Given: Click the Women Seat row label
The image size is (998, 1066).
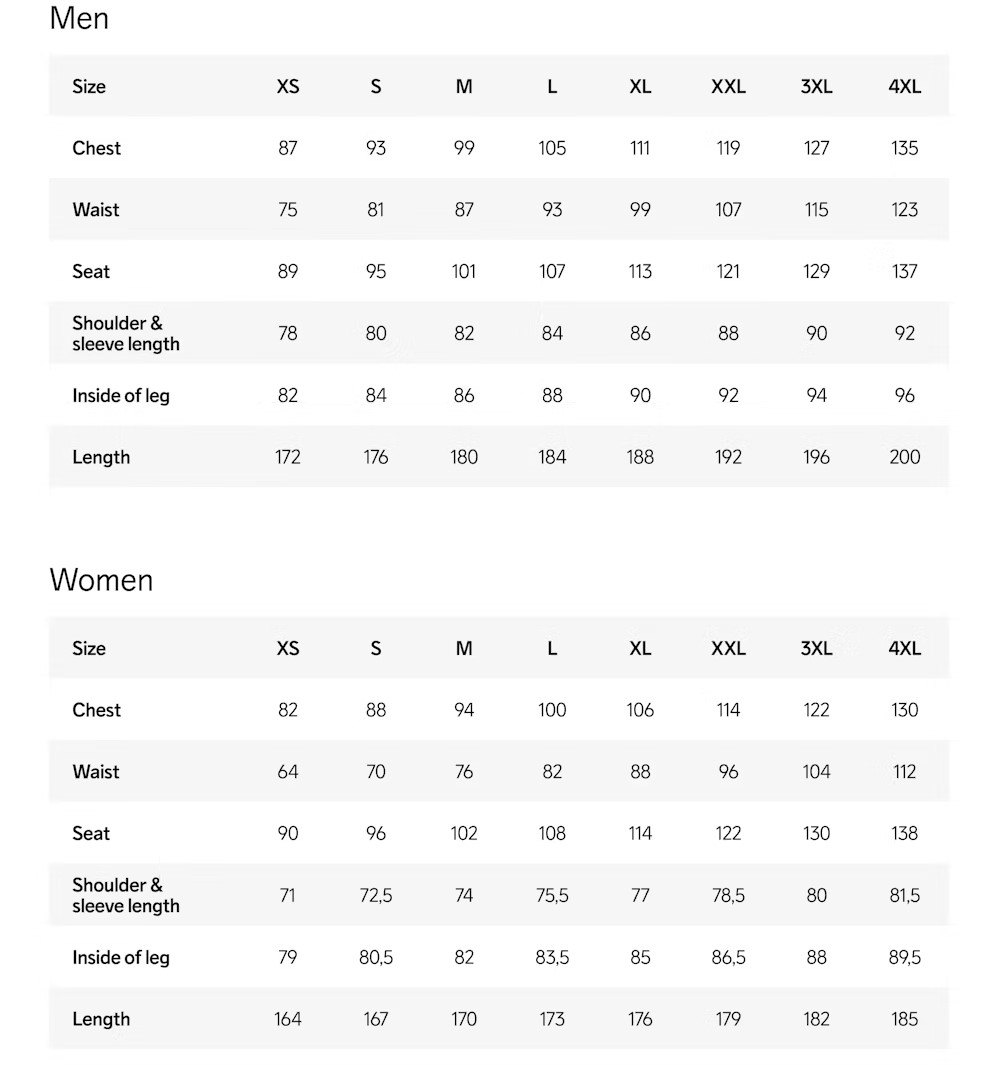Looking at the screenshot, I should point(91,833).
